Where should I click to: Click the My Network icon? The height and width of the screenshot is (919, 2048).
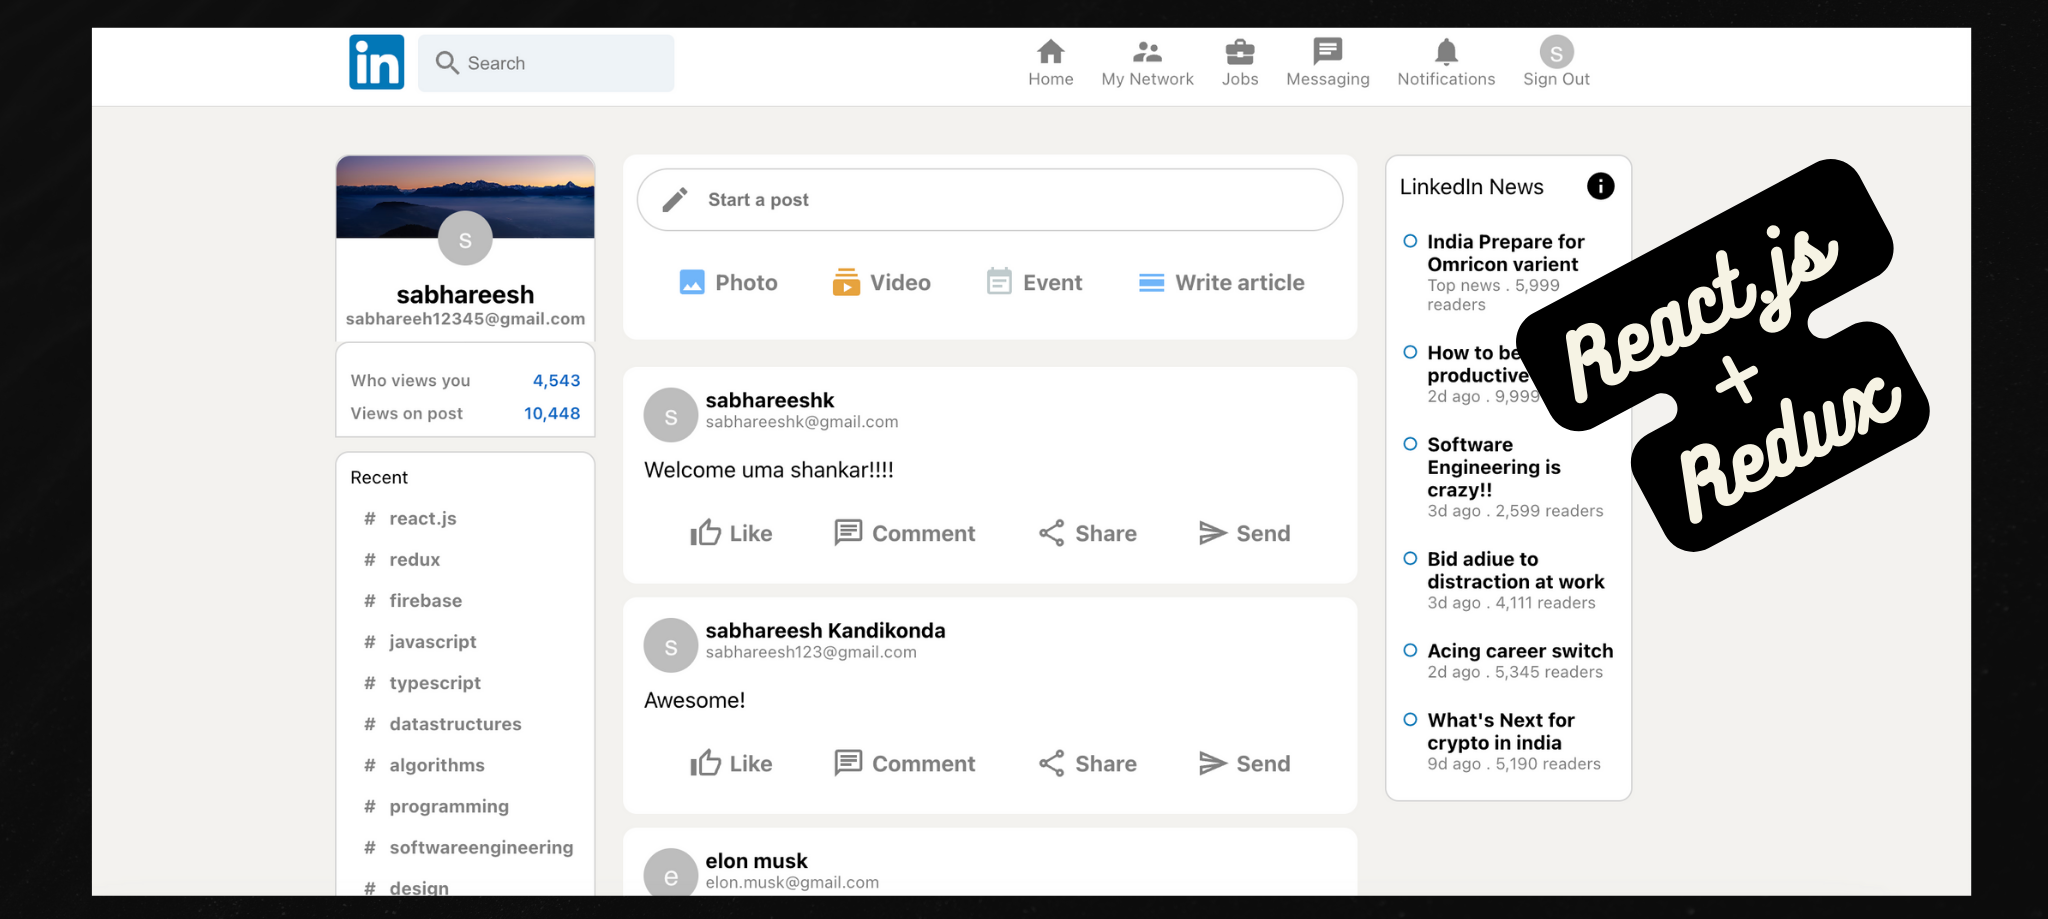click(x=1147, y=62)
